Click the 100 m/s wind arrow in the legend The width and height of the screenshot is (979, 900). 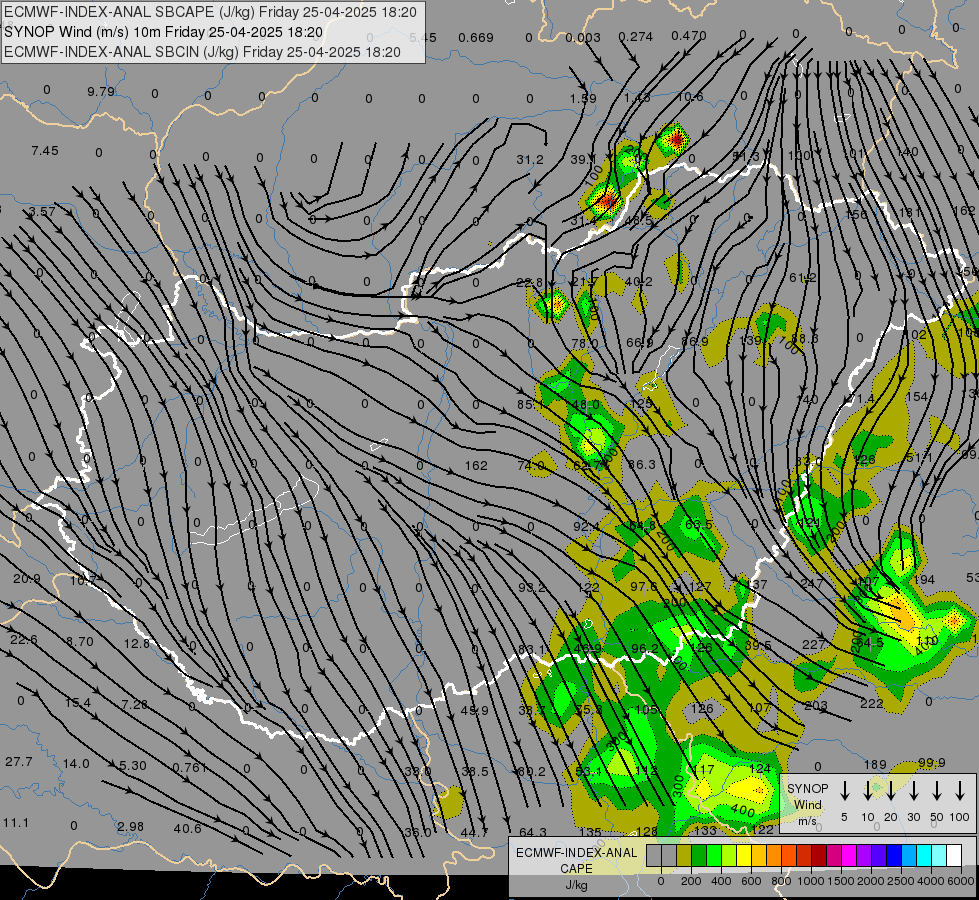(960, 791)
